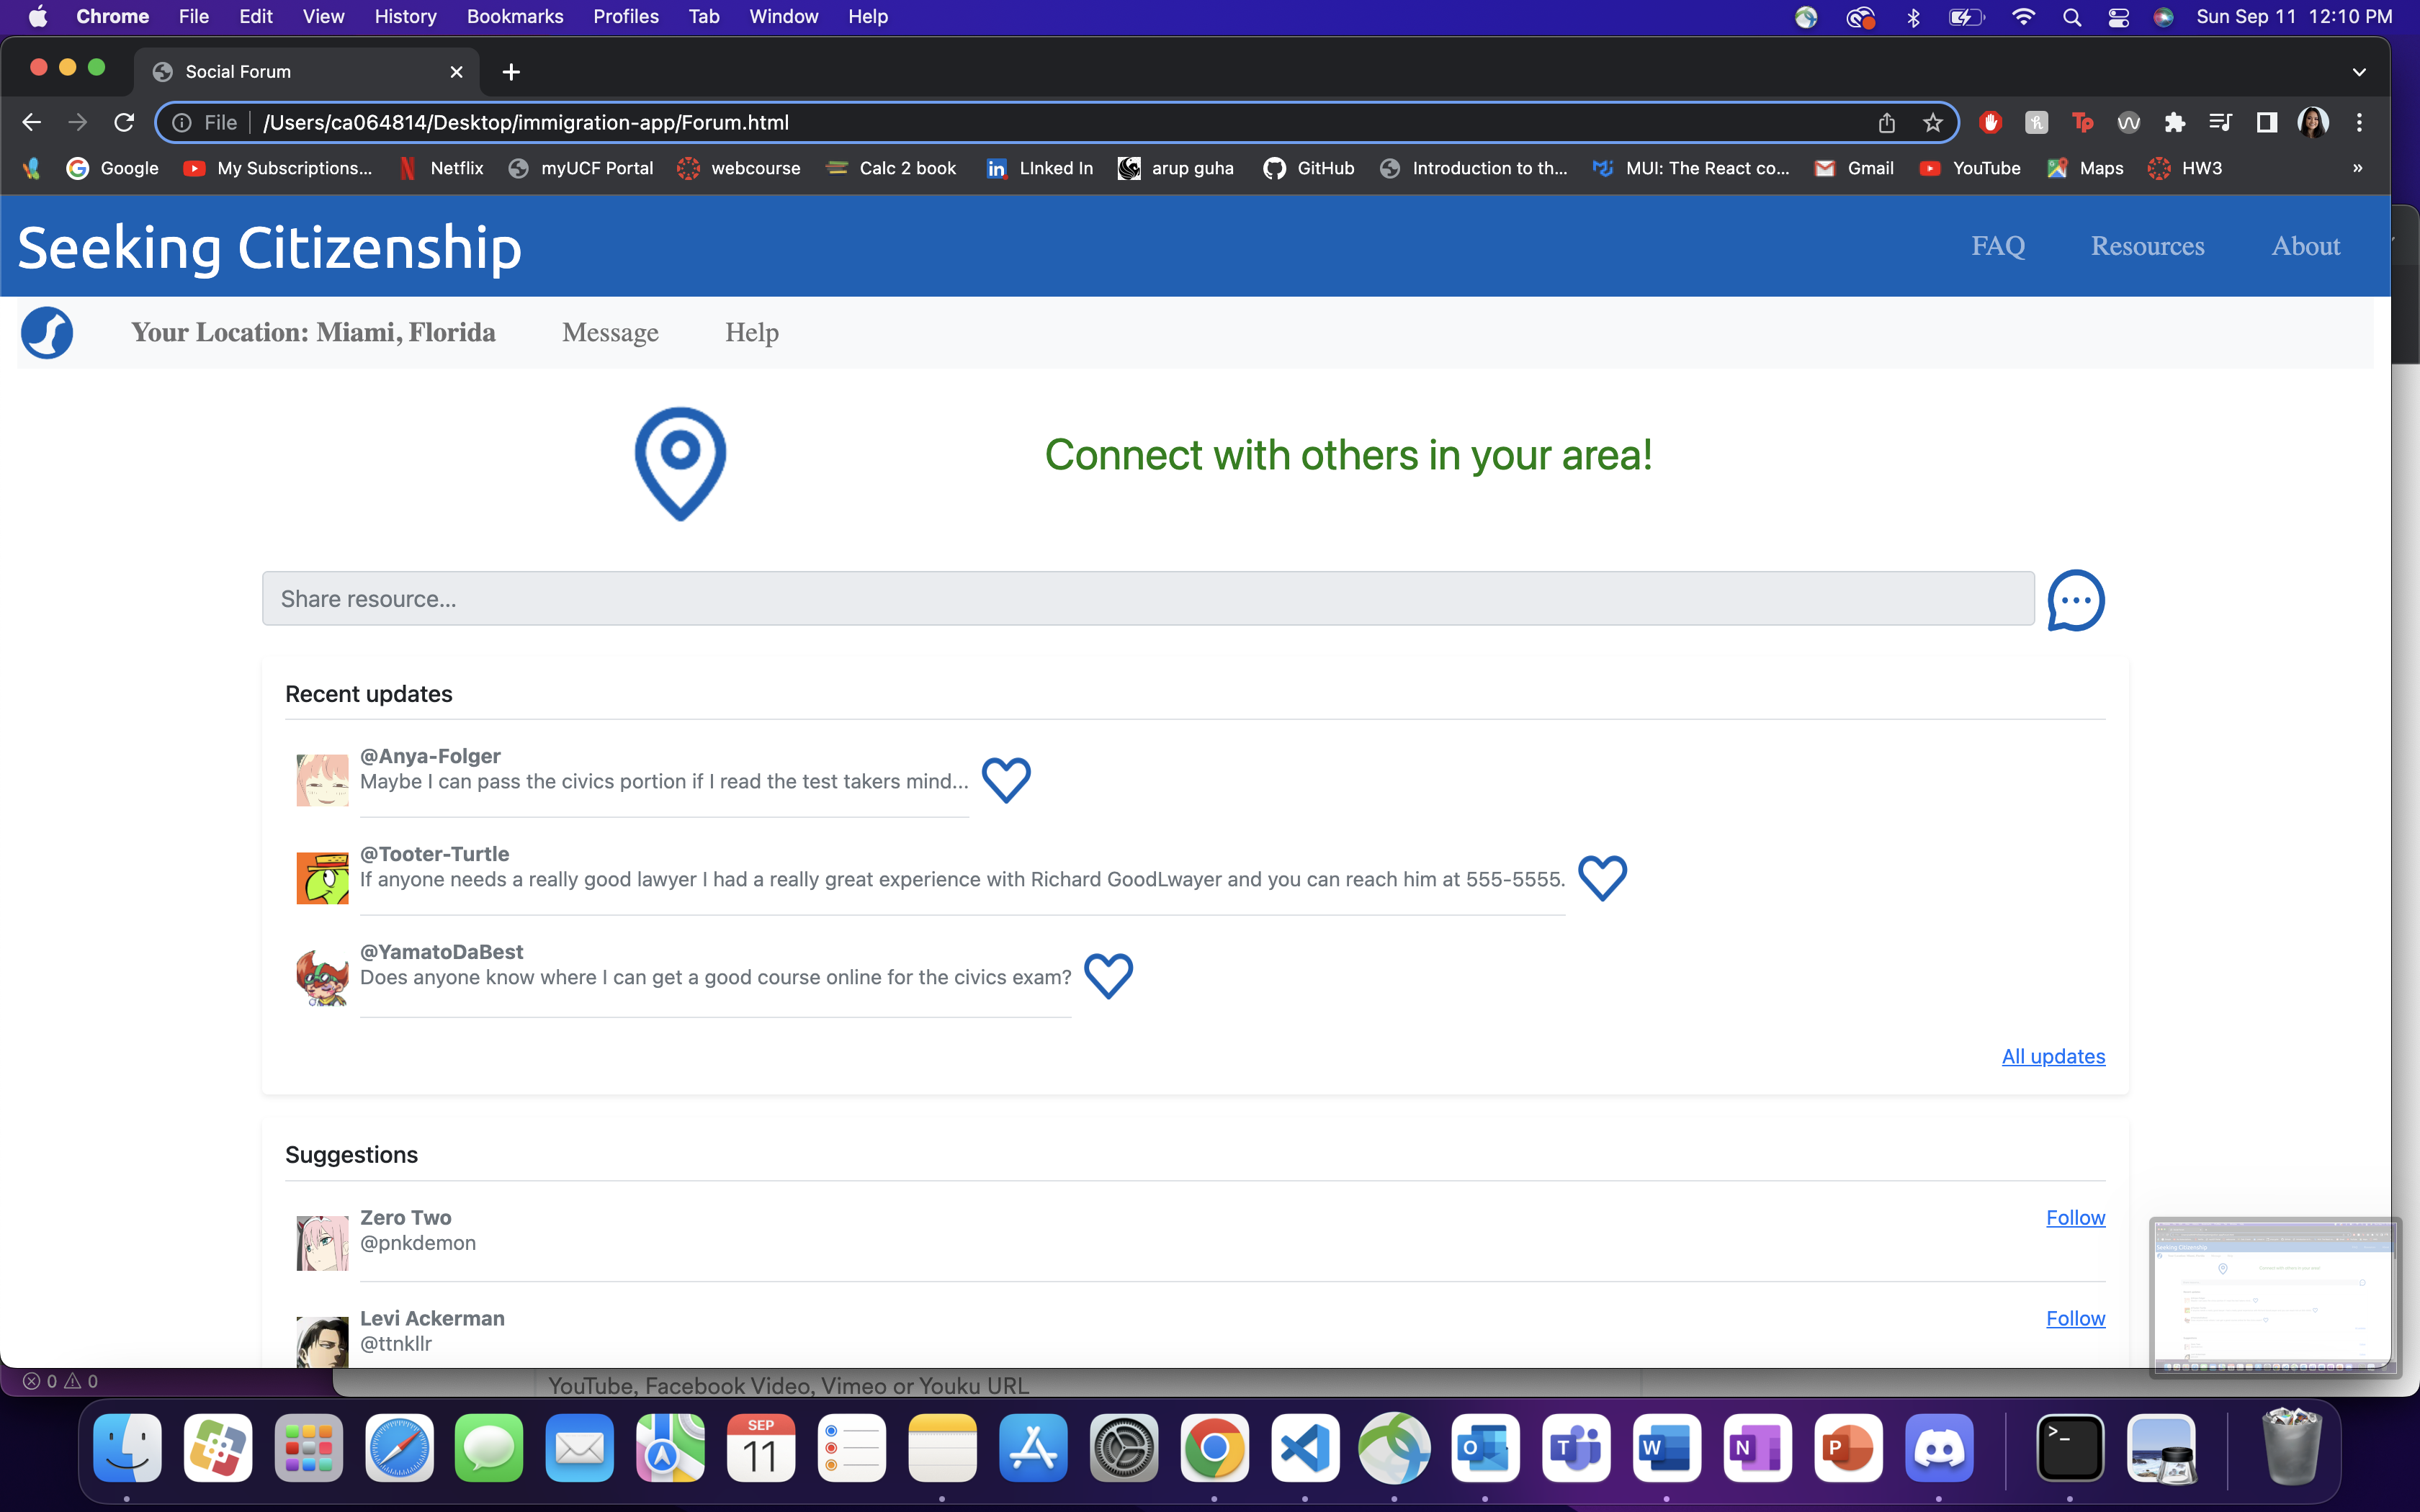Screen dimensions: 2420x1512
Task: Click the share page icon in address bar
Action: pos(1886,123)
